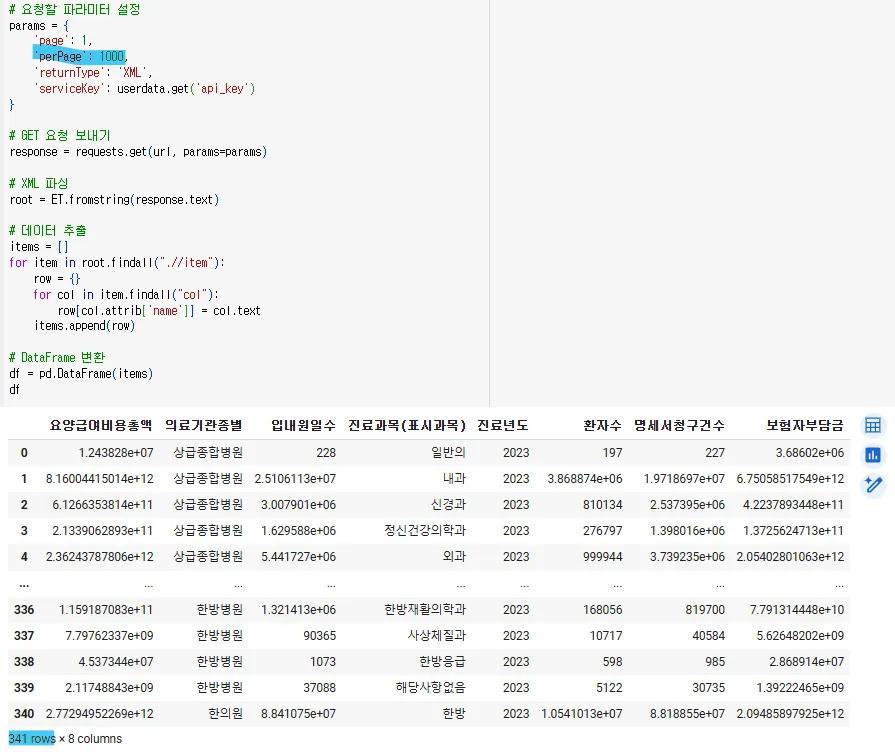This screenshot has width=895, height=752.
Task: Select the 진료과목(표시과목) column header
Action: point(407,425)
